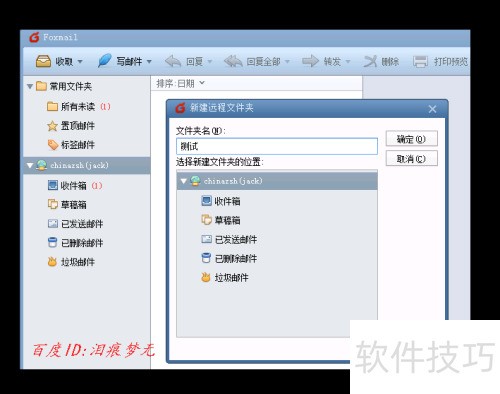This screenshot has width=500, height=394.
Task: Click the 已删除邮件 trash icon in sidebar
Action: click(x=52, y=242)
